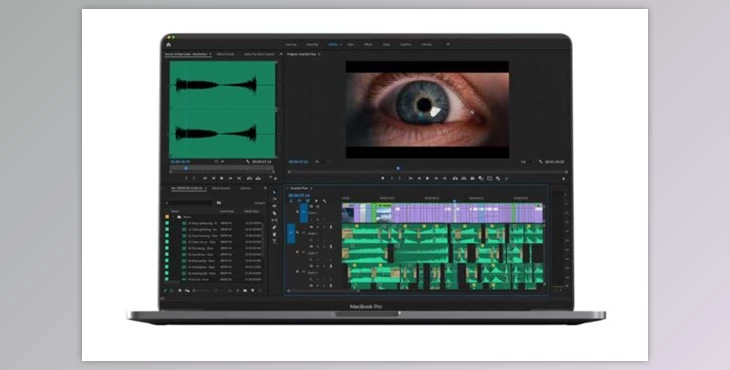Select the Slip tool

[275, 220]
